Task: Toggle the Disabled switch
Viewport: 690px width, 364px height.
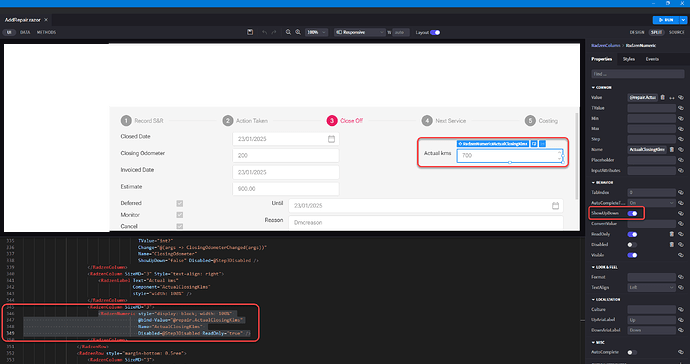Action: (632, 244)
